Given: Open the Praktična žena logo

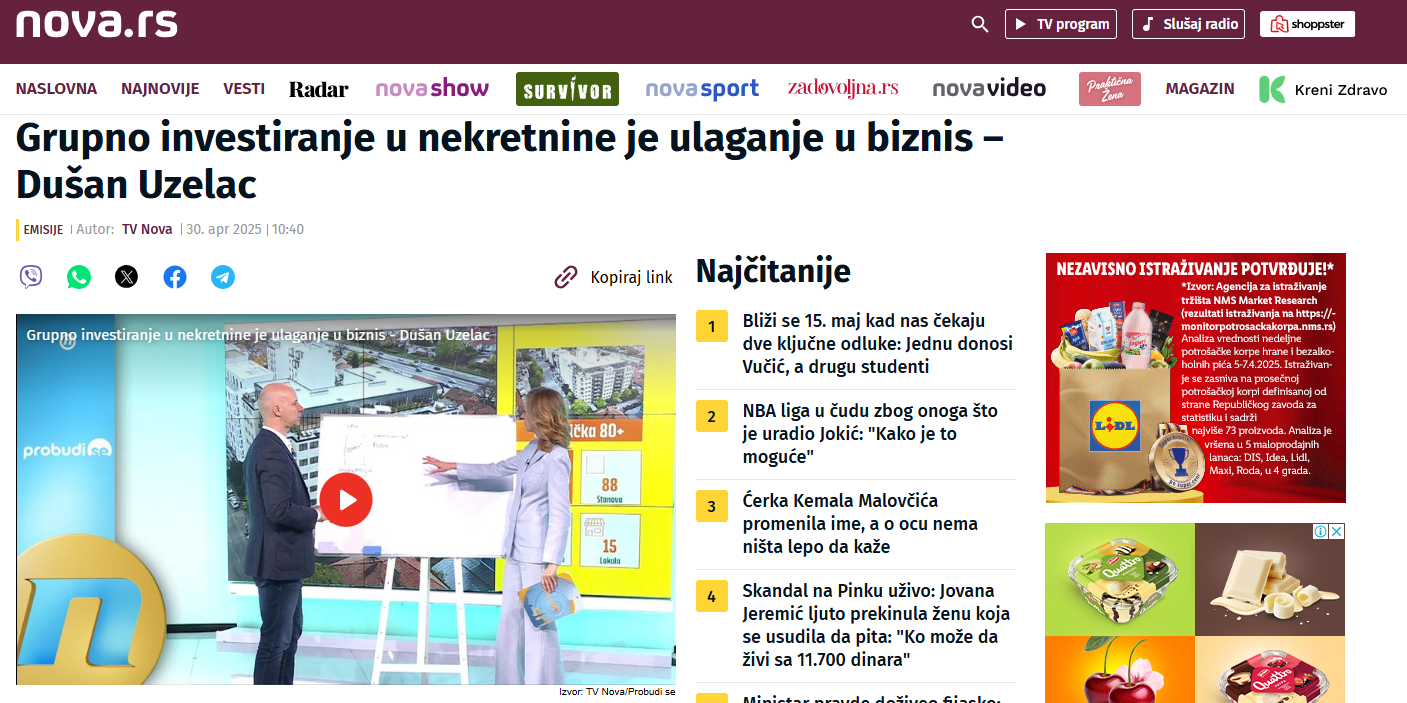Looking at the screenshot, I should pos(1110,89).
